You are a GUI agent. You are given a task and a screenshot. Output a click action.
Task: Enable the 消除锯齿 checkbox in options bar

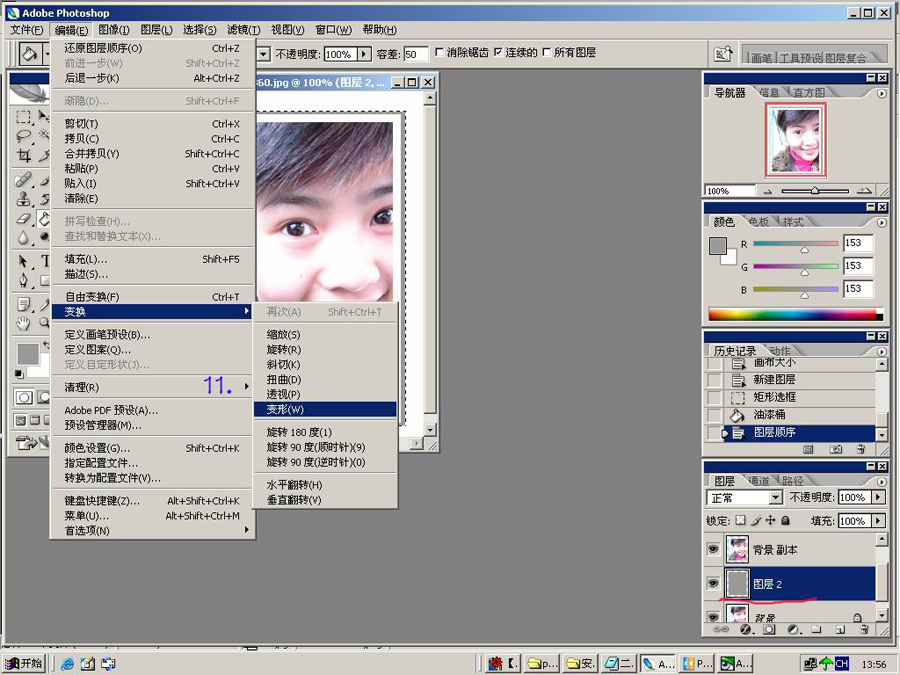440,54
